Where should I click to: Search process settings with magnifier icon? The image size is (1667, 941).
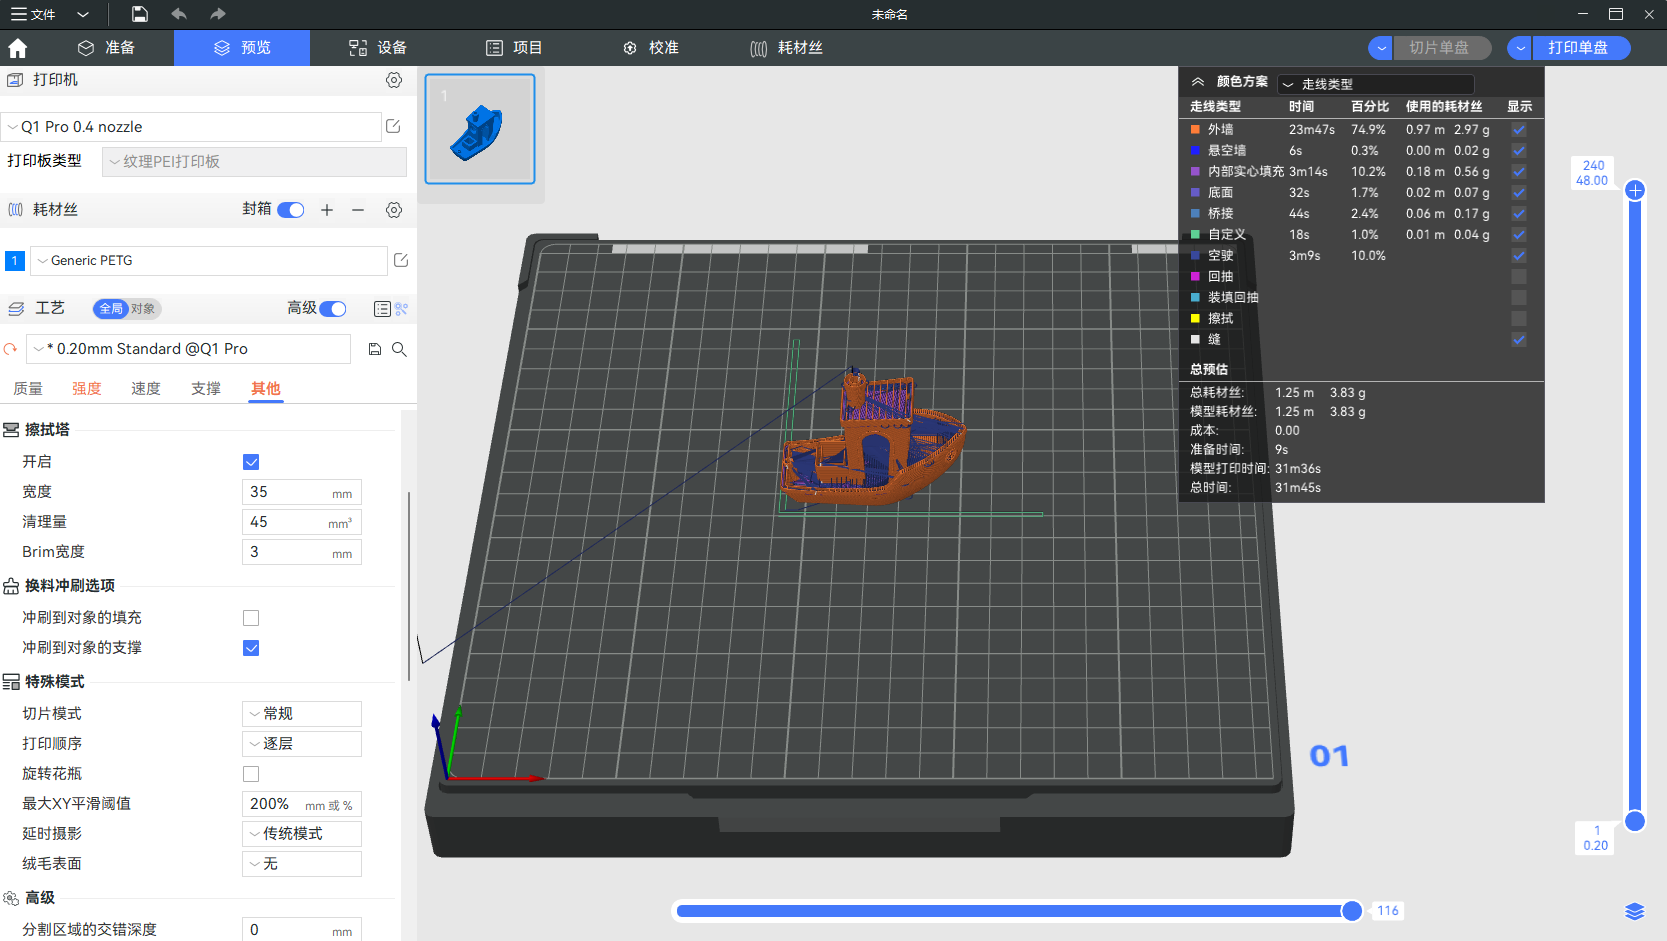tap(399, 349)
